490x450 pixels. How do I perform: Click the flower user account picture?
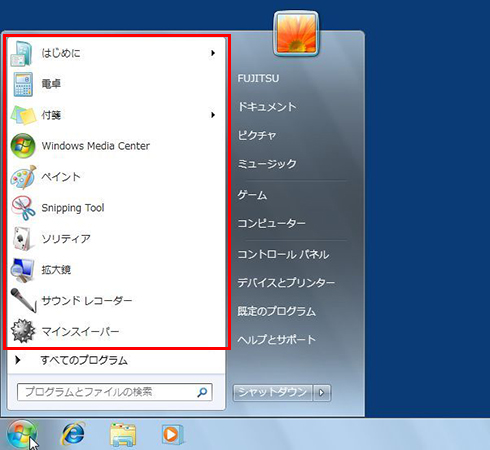(x=296, y=33)
